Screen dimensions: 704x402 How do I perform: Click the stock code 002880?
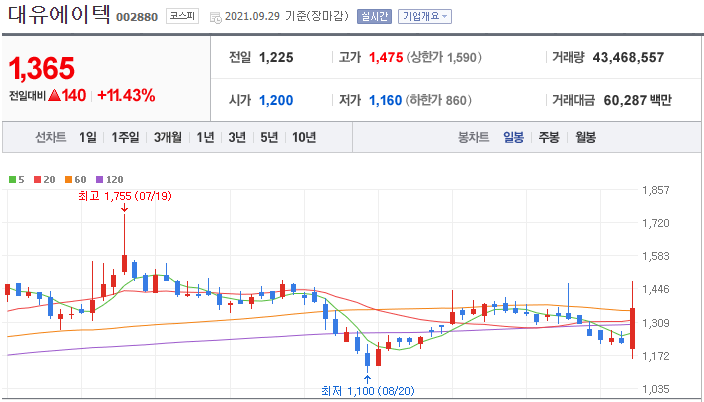(x=137, y=18)
